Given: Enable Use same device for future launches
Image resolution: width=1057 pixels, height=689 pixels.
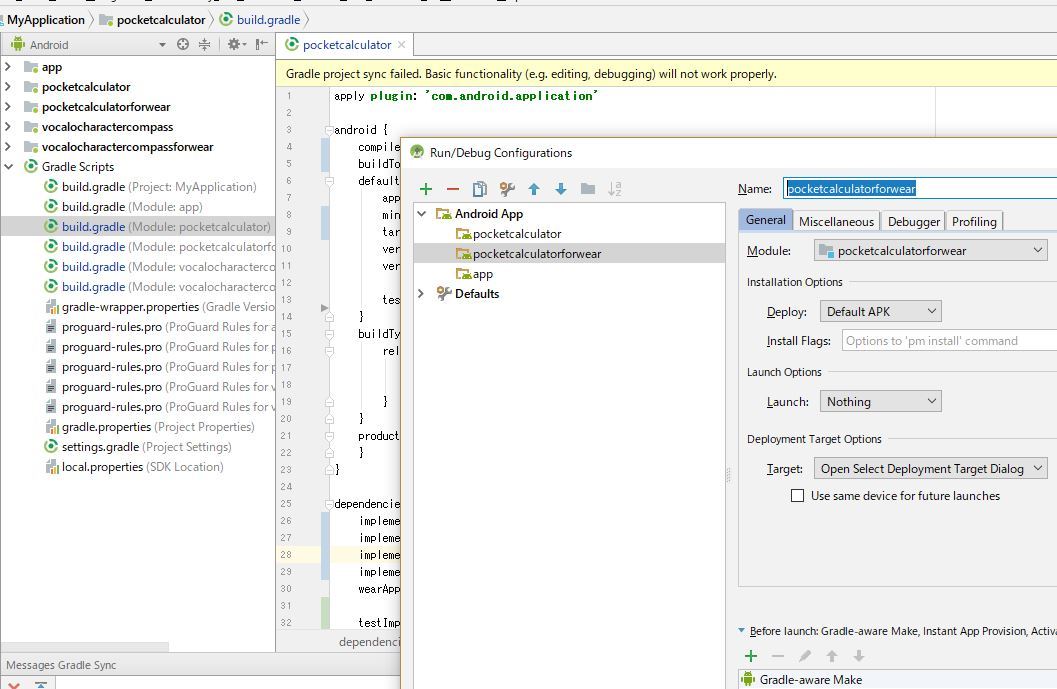Looking at the screenshot, I should pyautogui.click(x=798, y=496).
